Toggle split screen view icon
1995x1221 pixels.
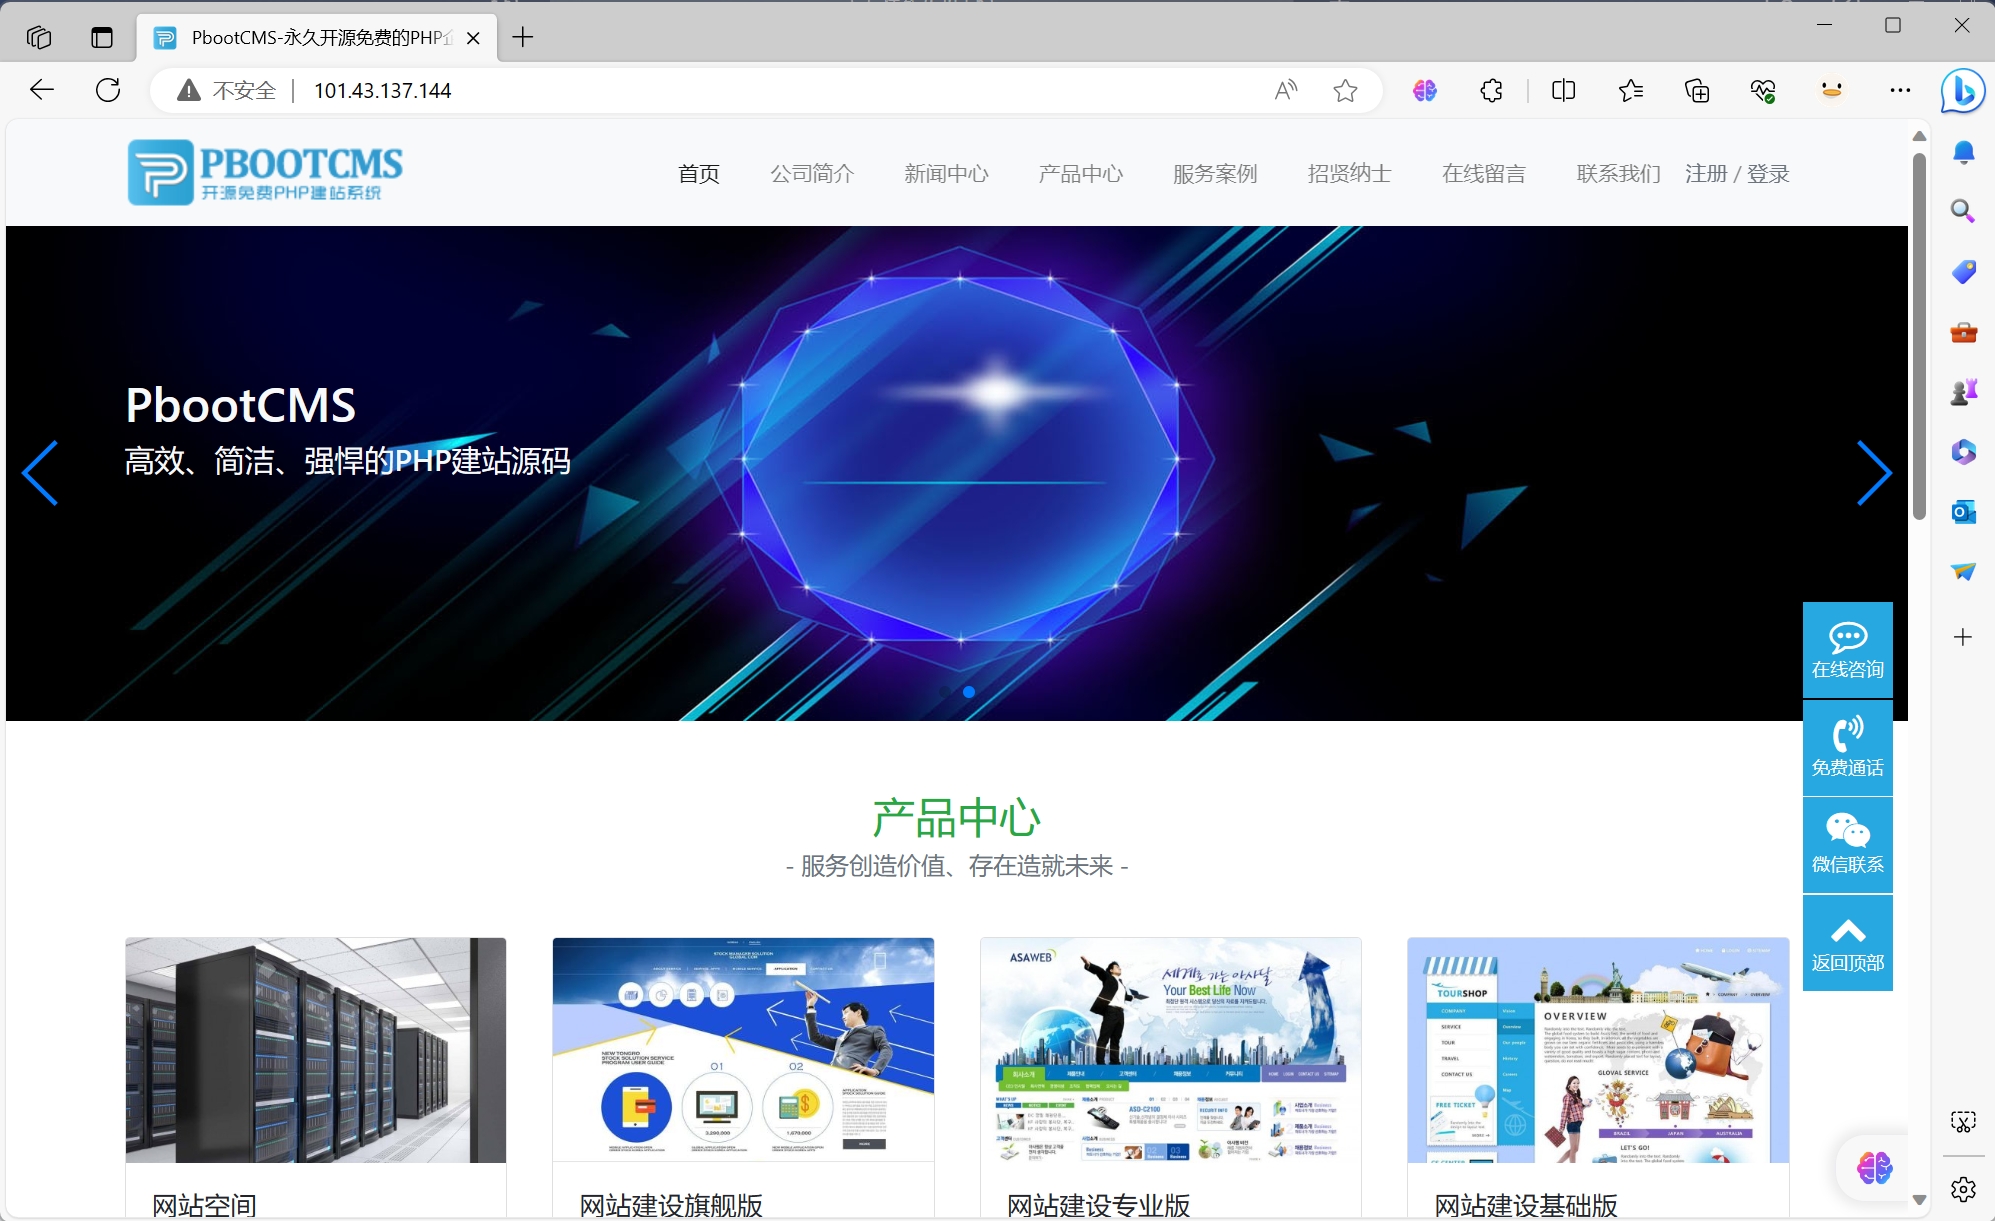pyautogui.click(x=1563, y=91)
